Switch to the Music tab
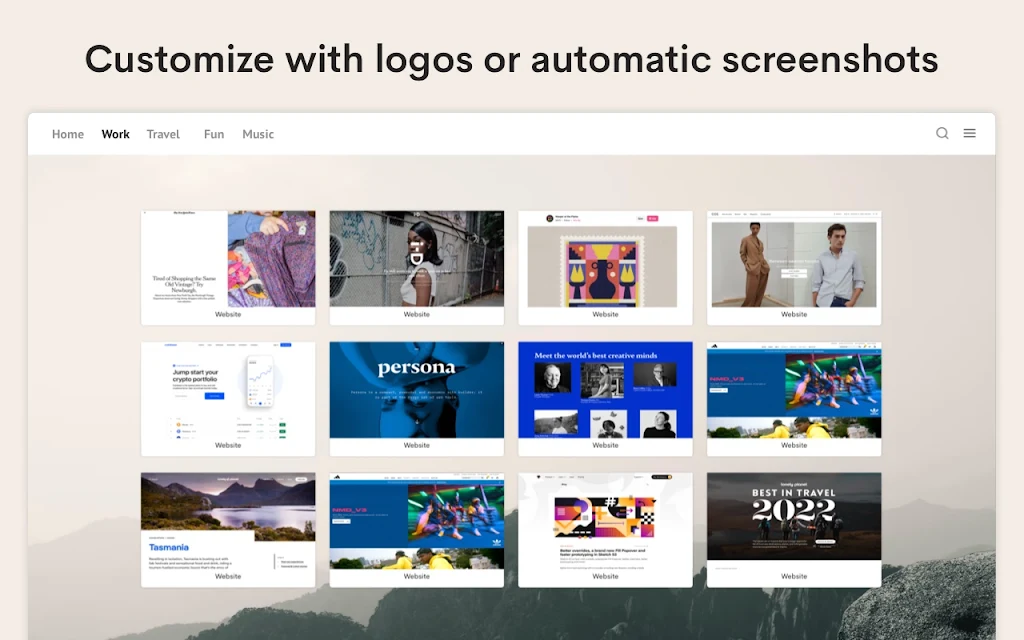 (x=258, y=134)
